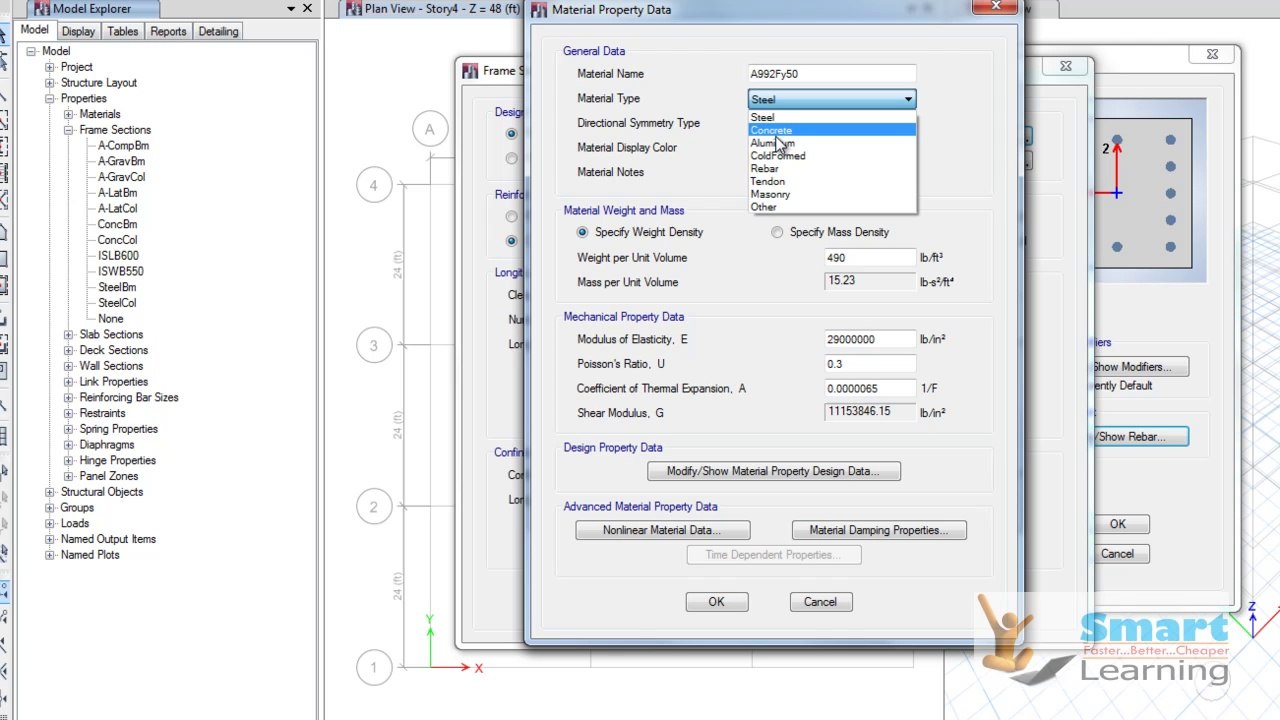Expand the Structure Layout node

click(50, 83)
